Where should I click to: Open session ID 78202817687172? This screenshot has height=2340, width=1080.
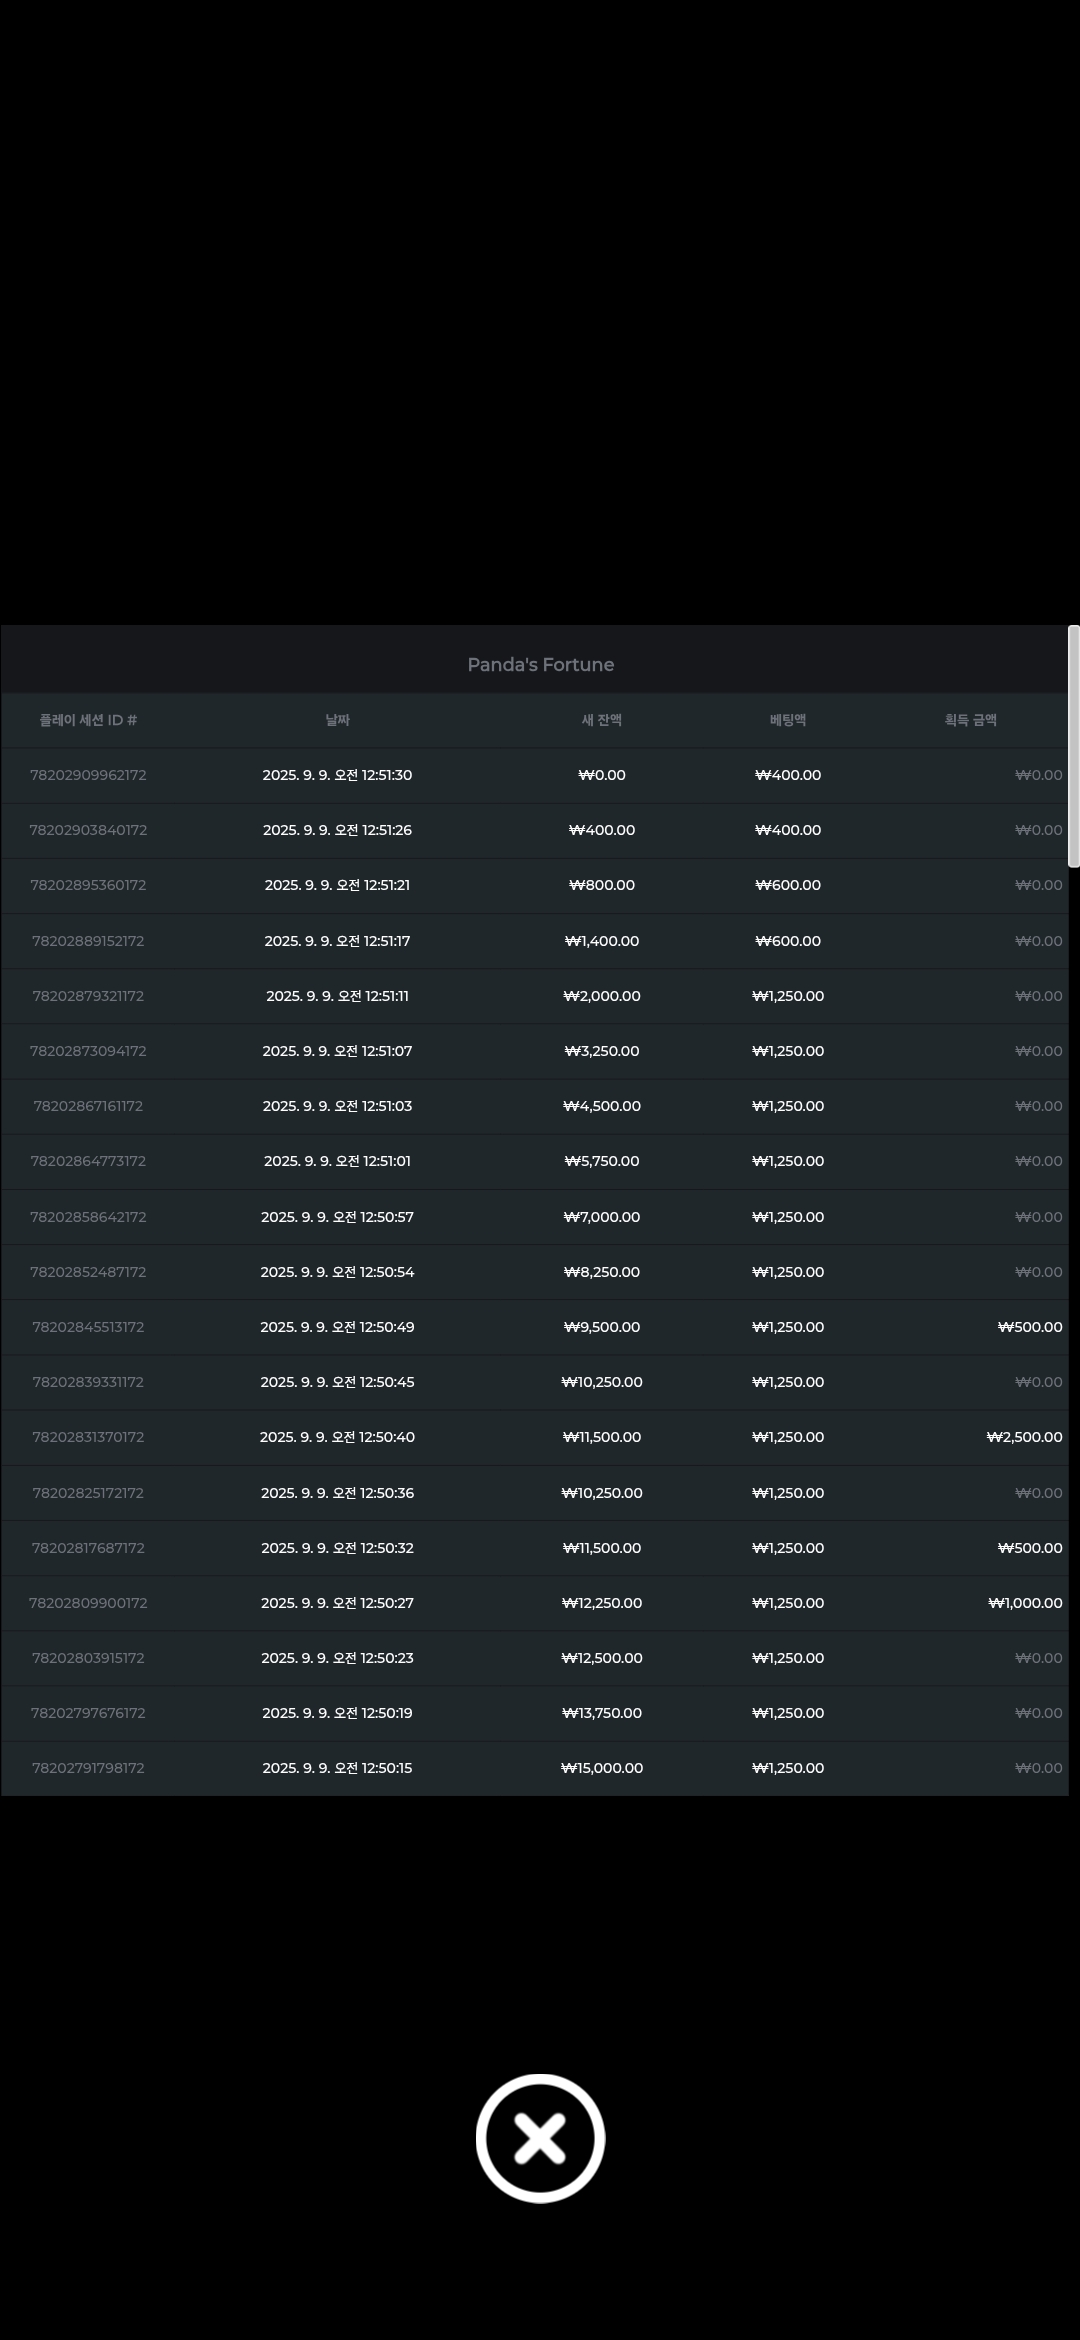88,1548
